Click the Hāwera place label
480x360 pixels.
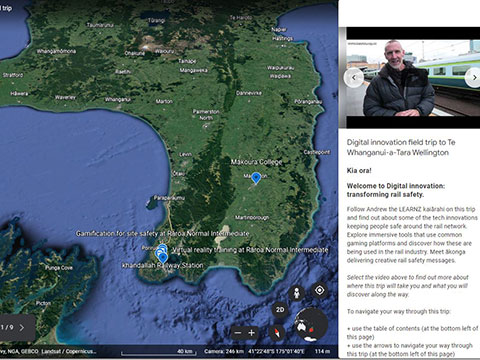tap(19, 94)
